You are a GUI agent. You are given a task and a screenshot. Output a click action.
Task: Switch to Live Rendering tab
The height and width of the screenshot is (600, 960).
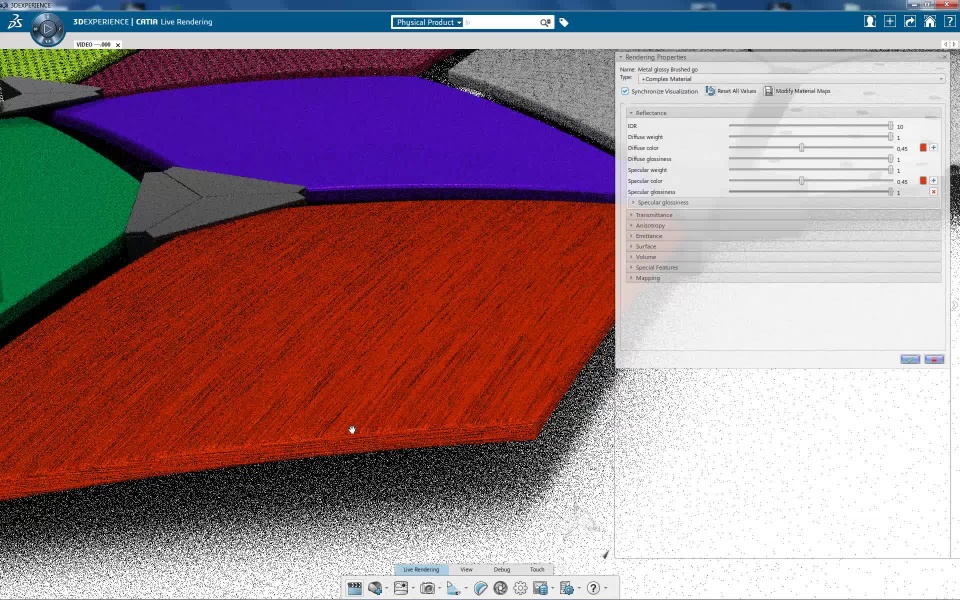pos(421,569)
